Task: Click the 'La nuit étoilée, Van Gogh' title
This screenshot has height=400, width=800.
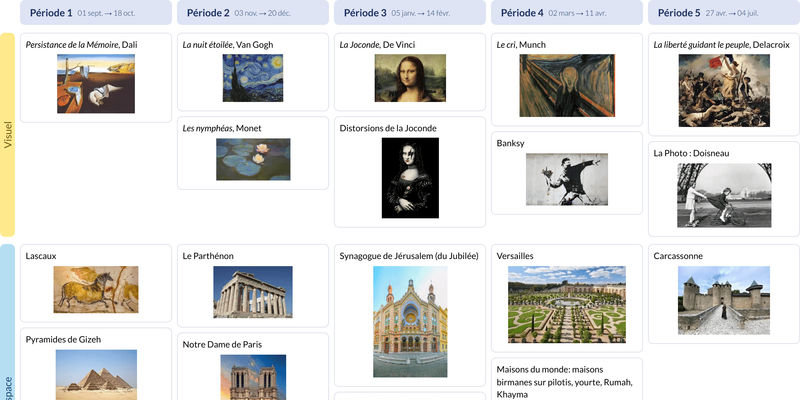Action: [x=228, y=44]
